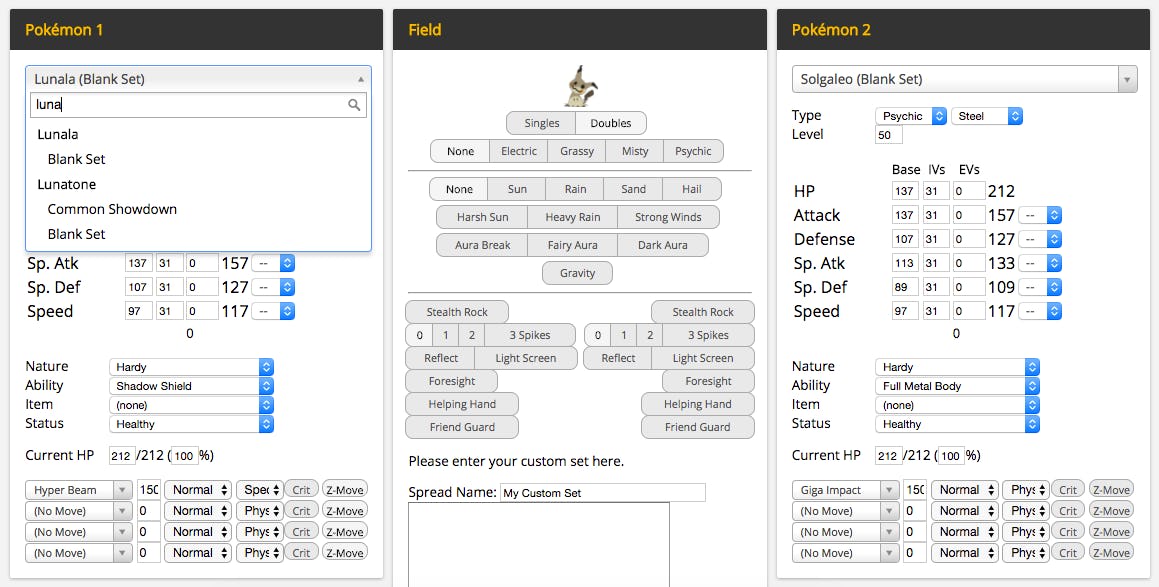Toggle Gravity on the field
The image size is (1159, 587).
point(577,272)
